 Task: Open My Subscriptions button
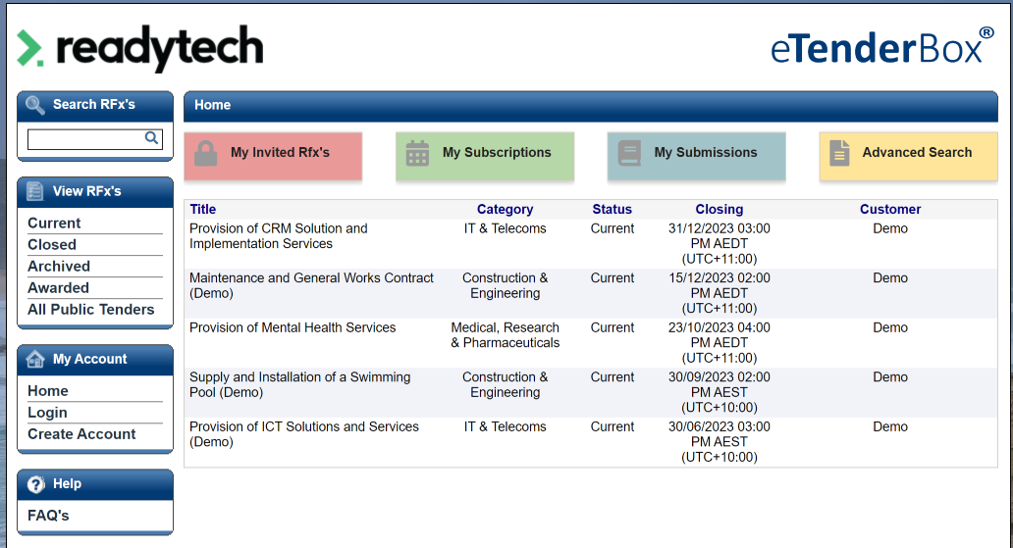[x=485, y=156]
